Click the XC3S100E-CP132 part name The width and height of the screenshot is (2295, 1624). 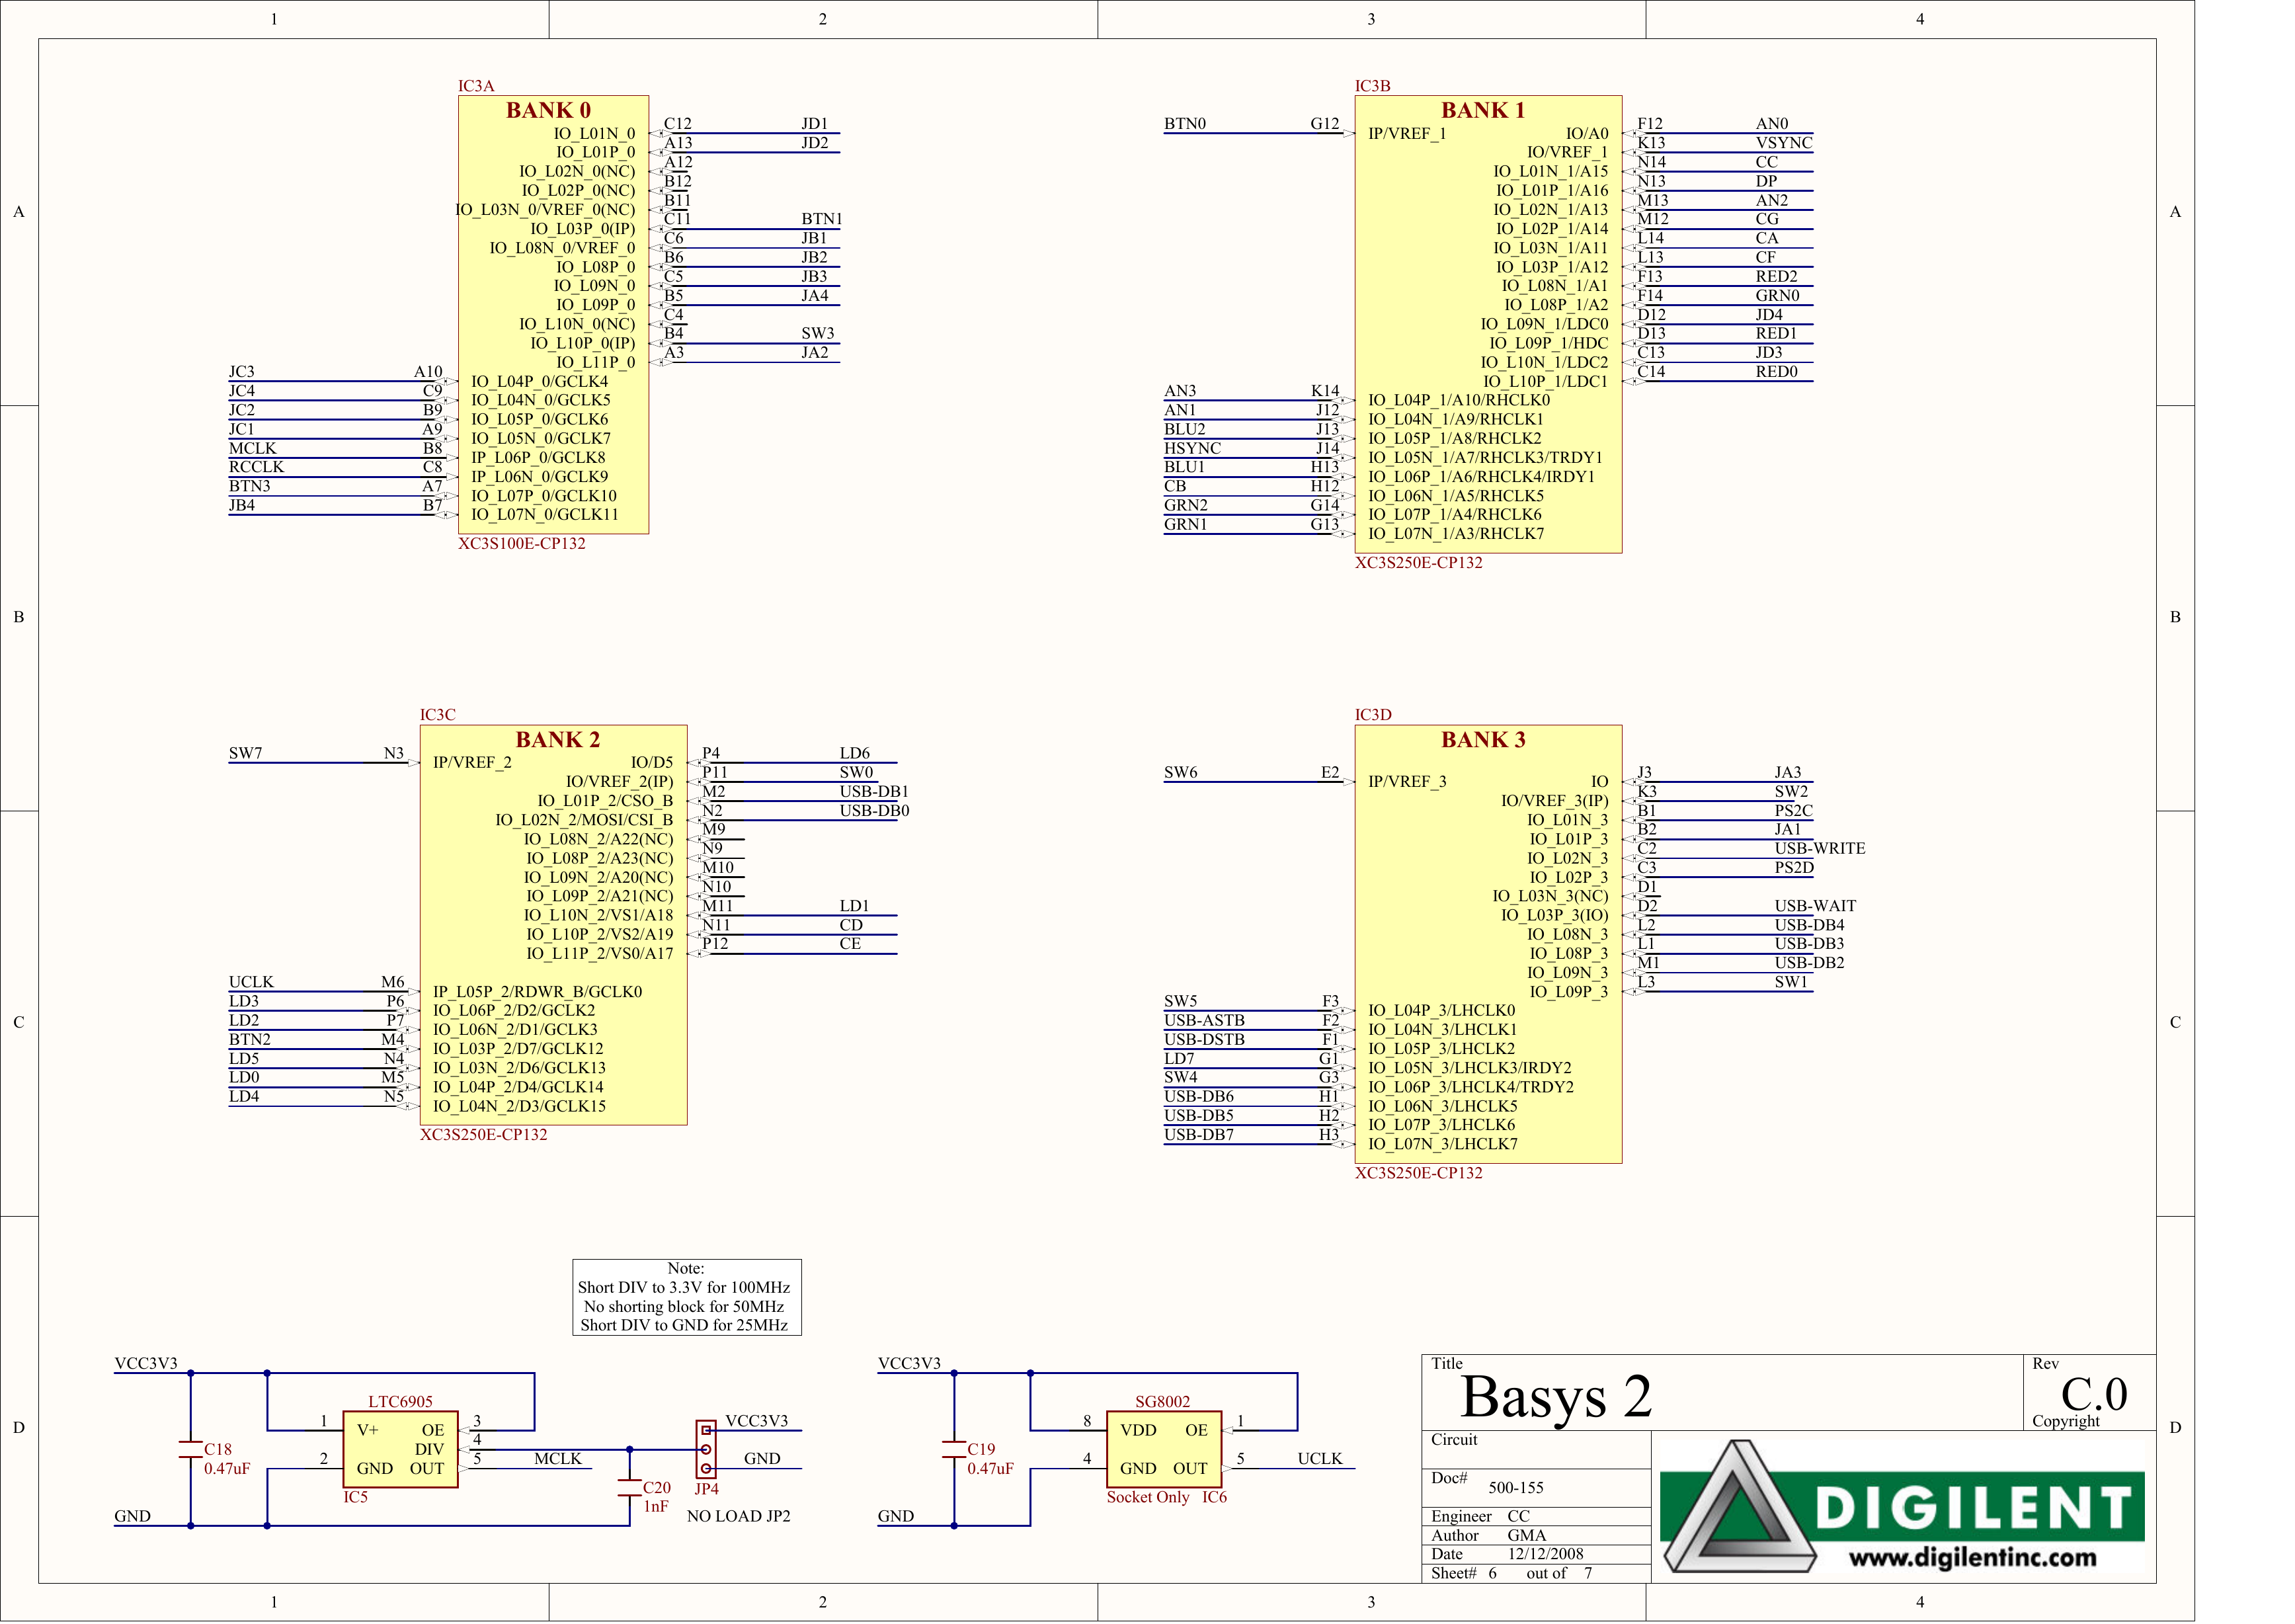(522, 543)
